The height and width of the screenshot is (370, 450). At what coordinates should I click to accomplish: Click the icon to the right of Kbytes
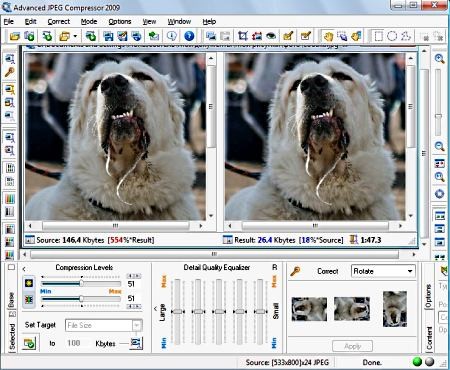pos(136,343)
